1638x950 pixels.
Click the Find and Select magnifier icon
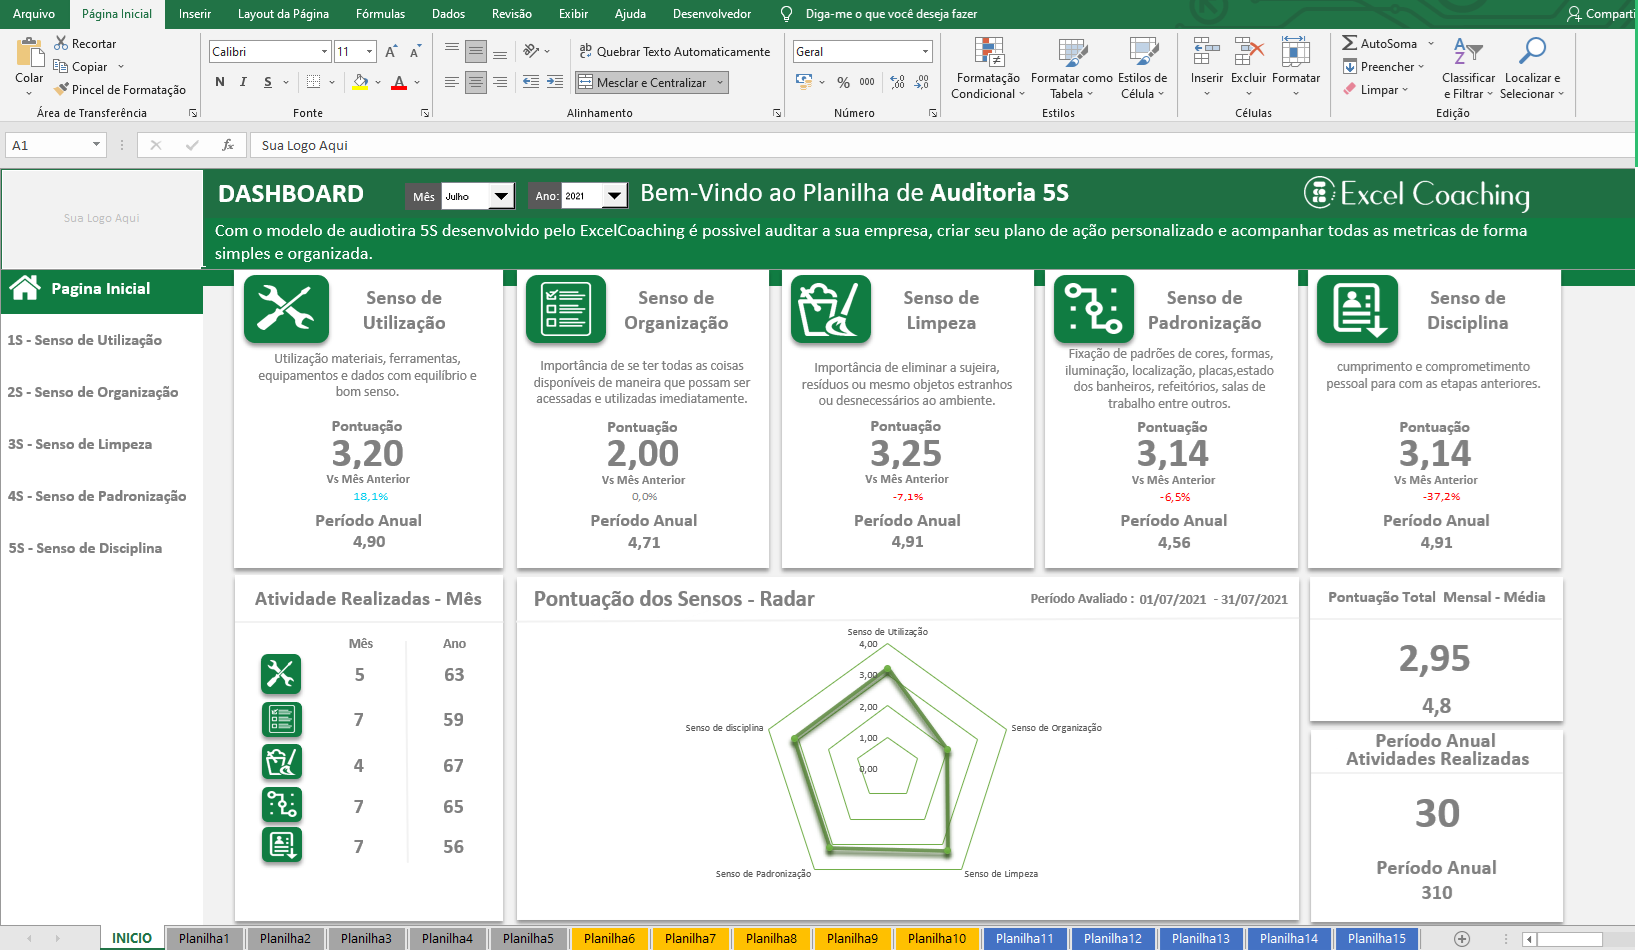point(1531,51)
